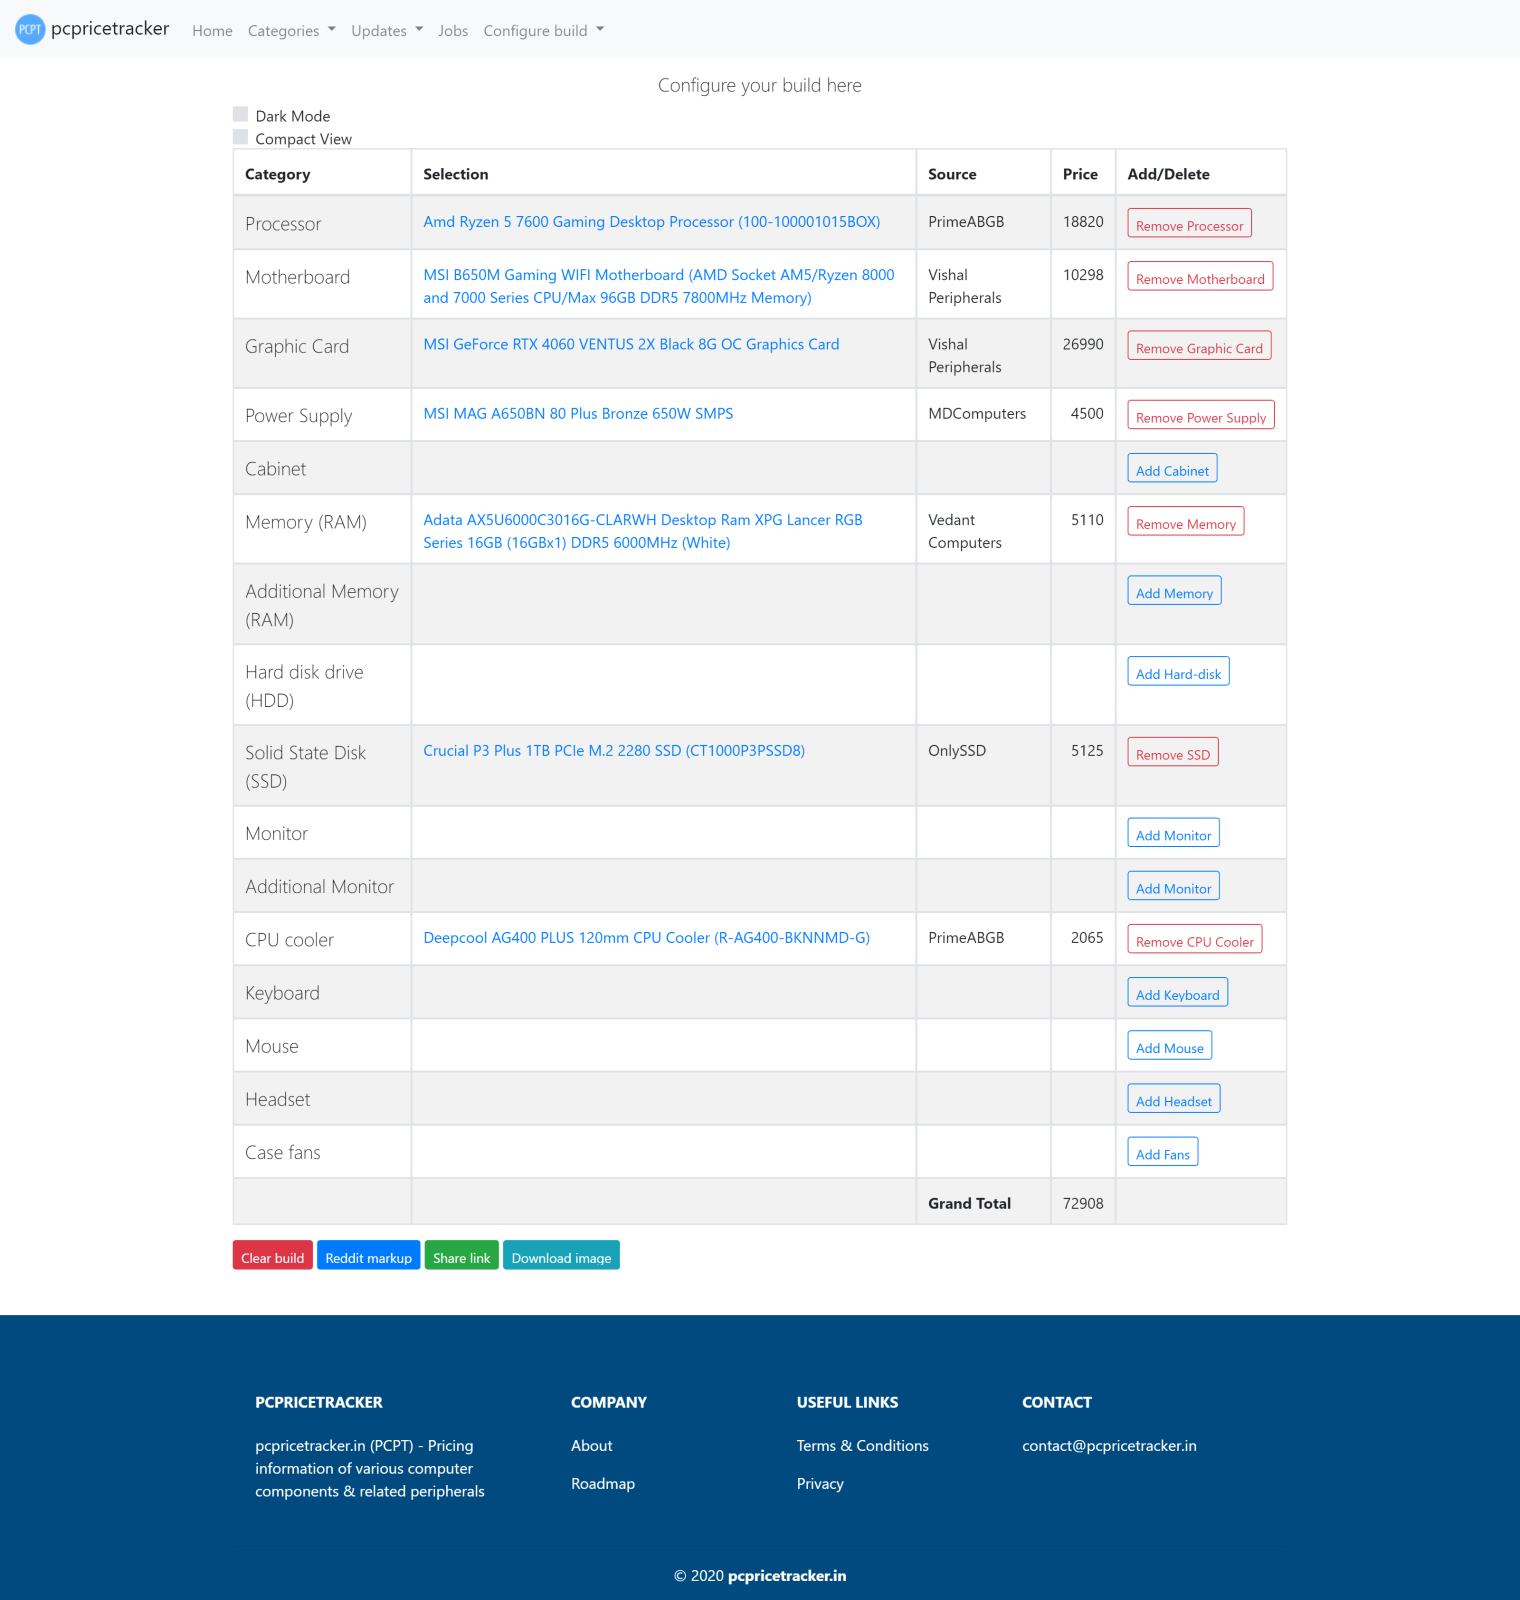
Task: Click Remove CPU Cooler button
Action: (1194, 939)
